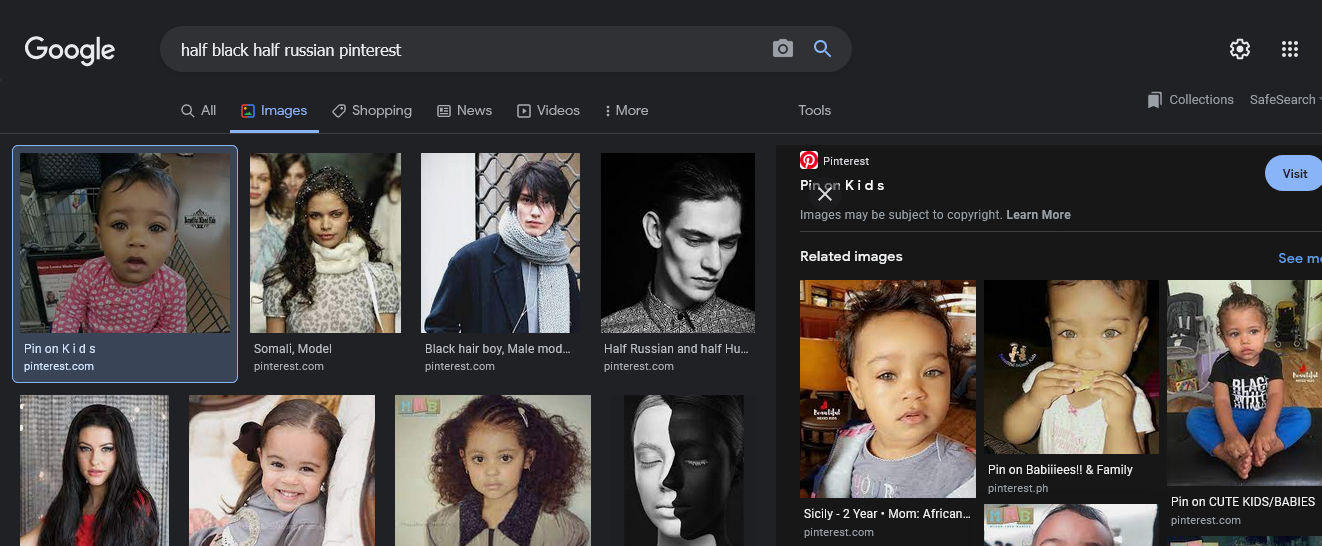This screenshot has height=546, width=1322.
Task: Open the Somali, Model image result
Action: coord(325,243)
